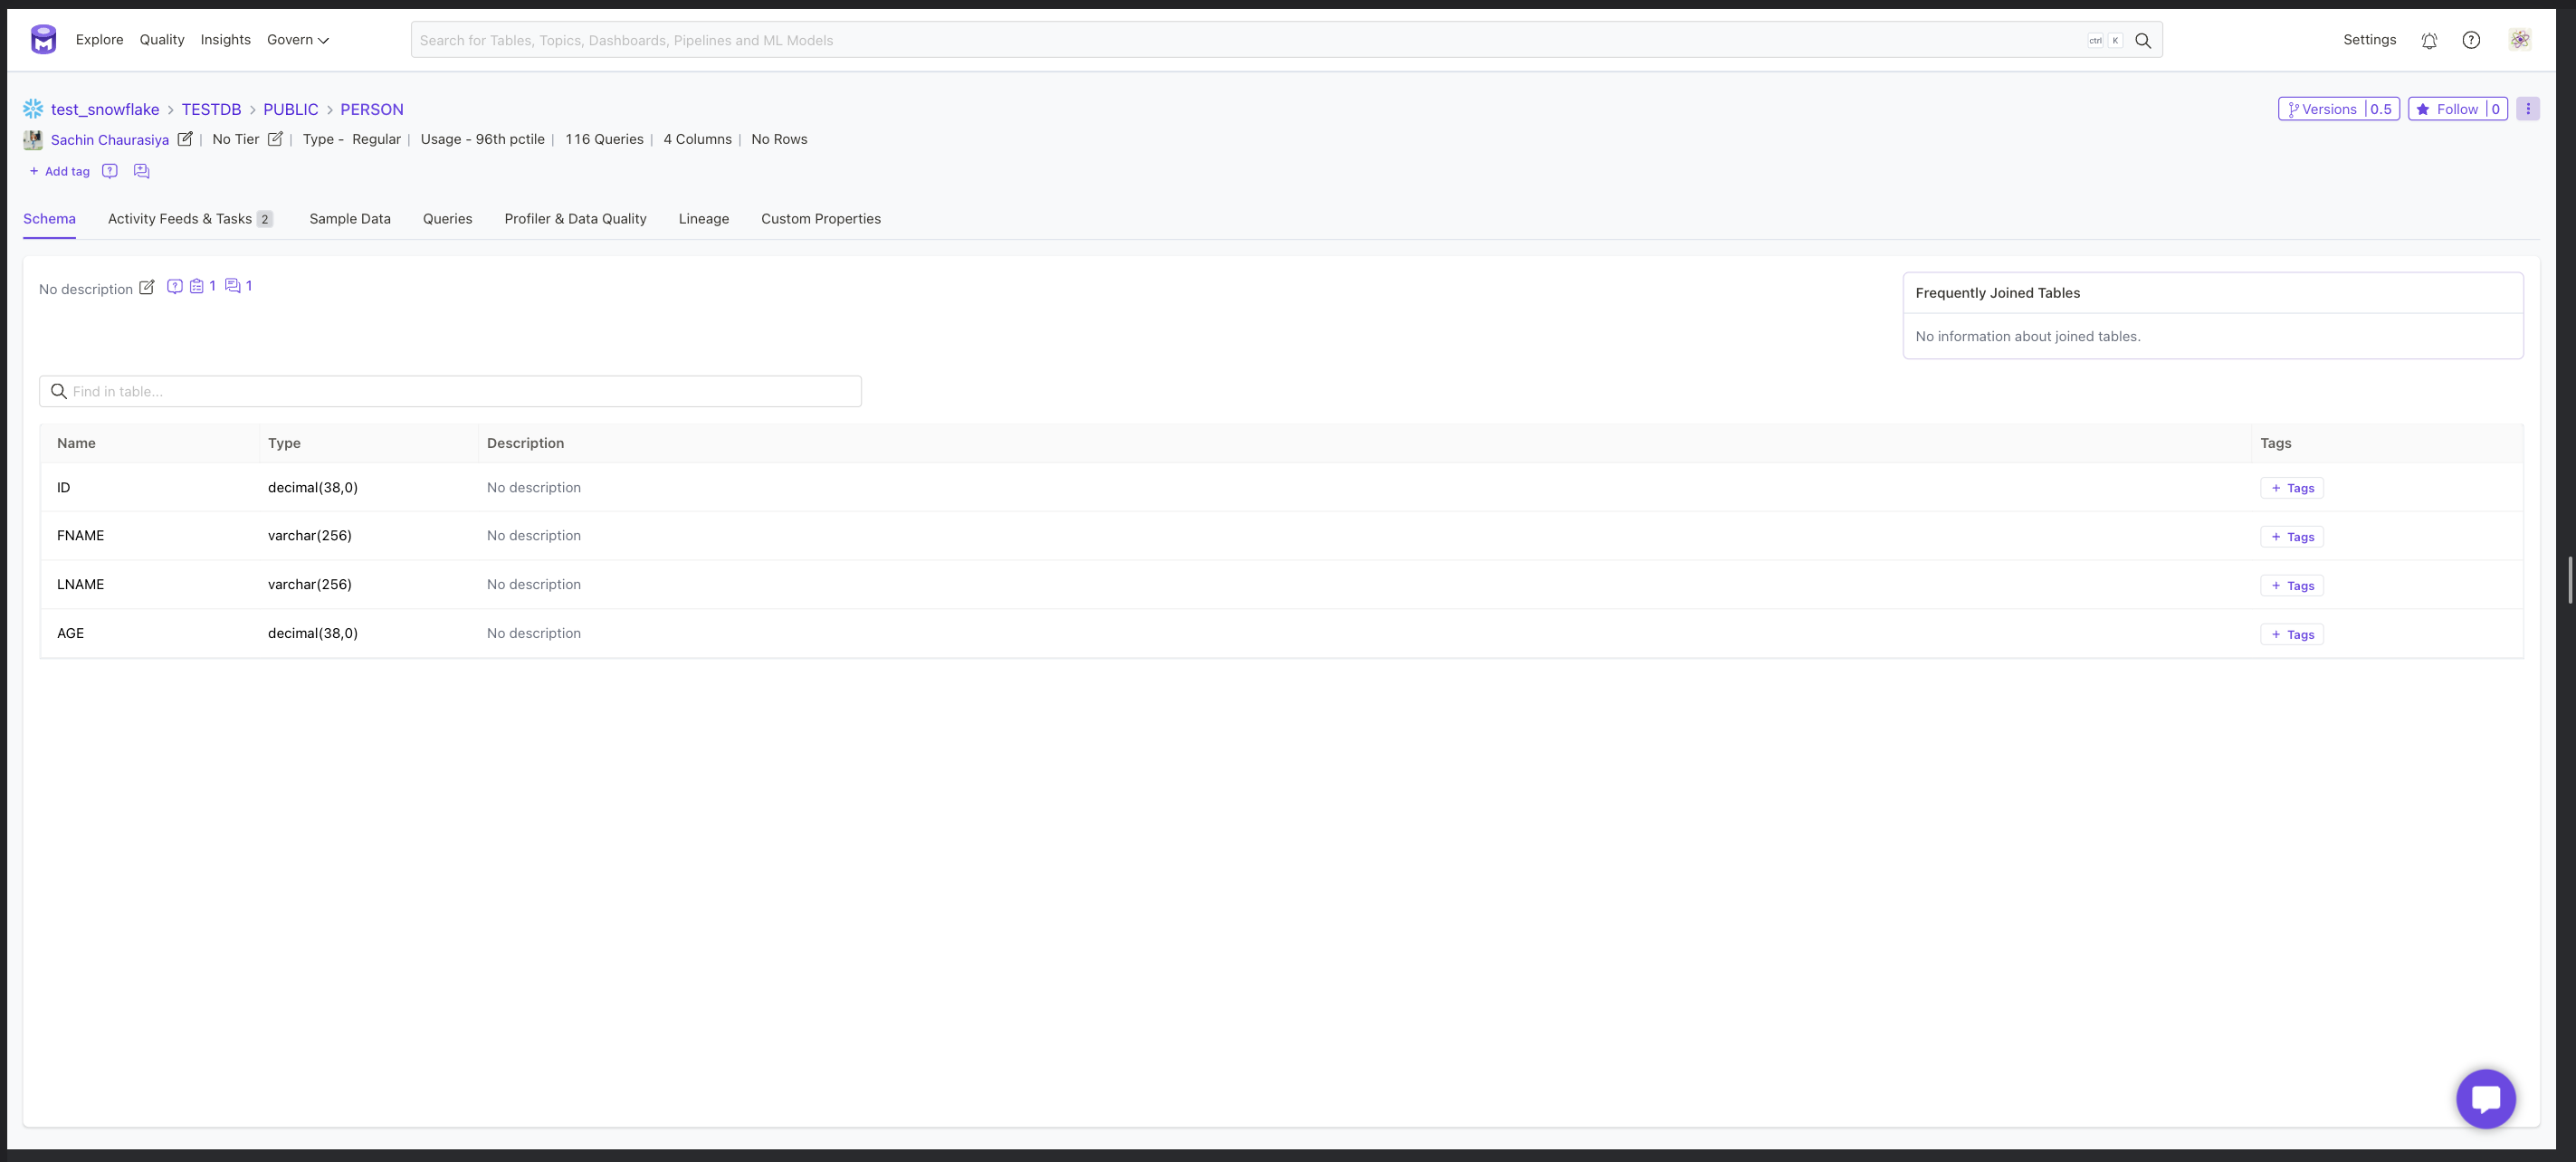The image size is (2576, 1162).
Task: Open request tags question-mark icon beside Add tag
Action: point(110,171)
